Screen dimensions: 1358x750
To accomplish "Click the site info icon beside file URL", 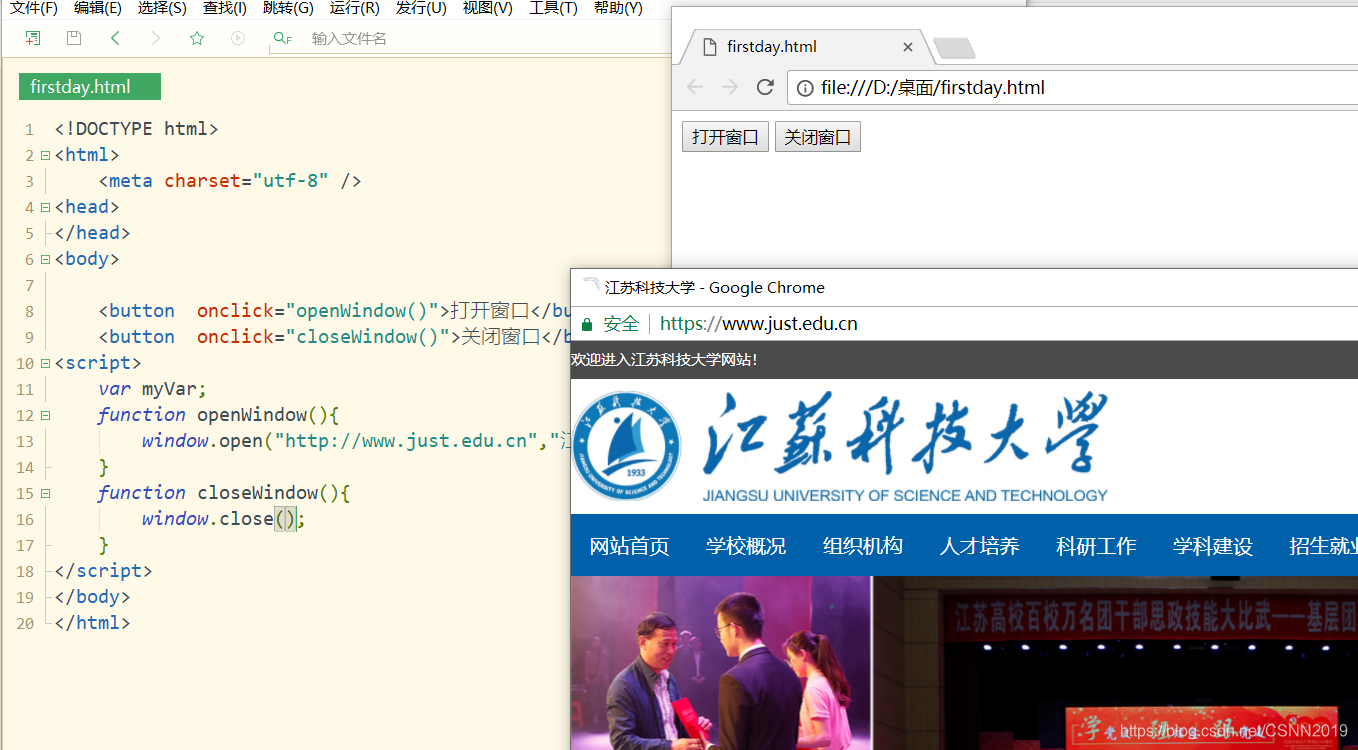I will 804,88.
